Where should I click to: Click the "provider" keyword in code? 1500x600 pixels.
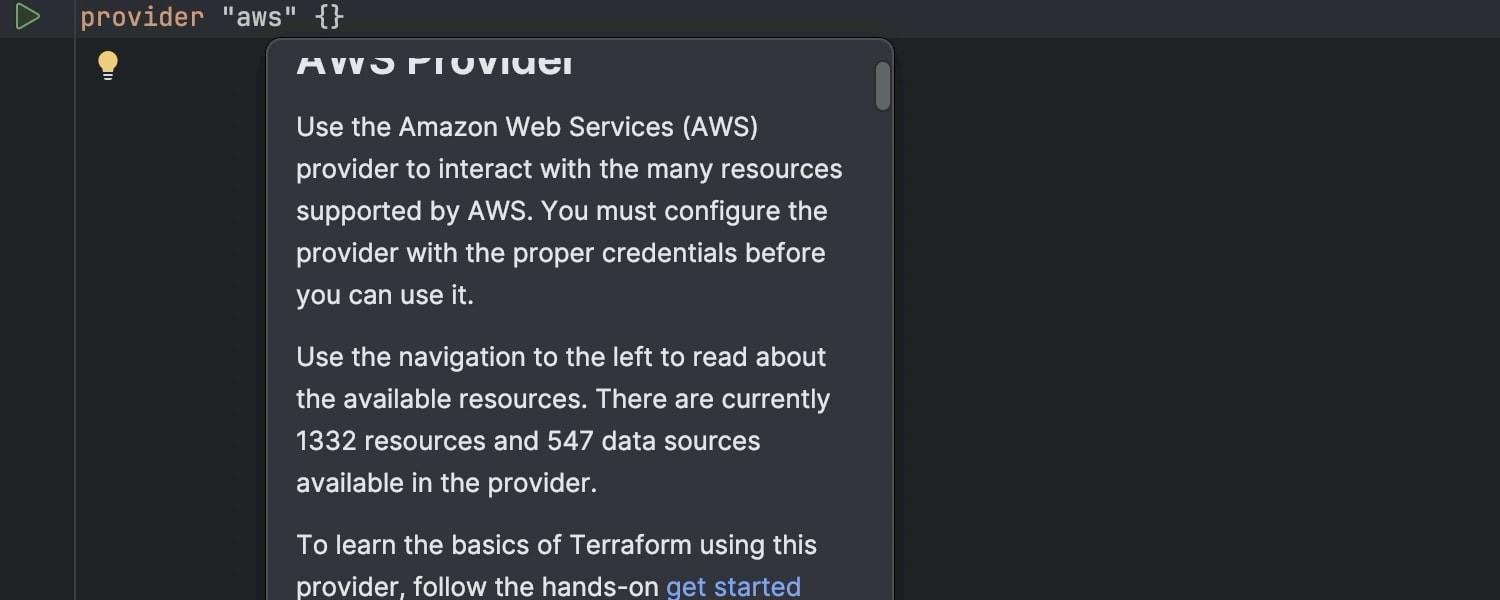142,18
